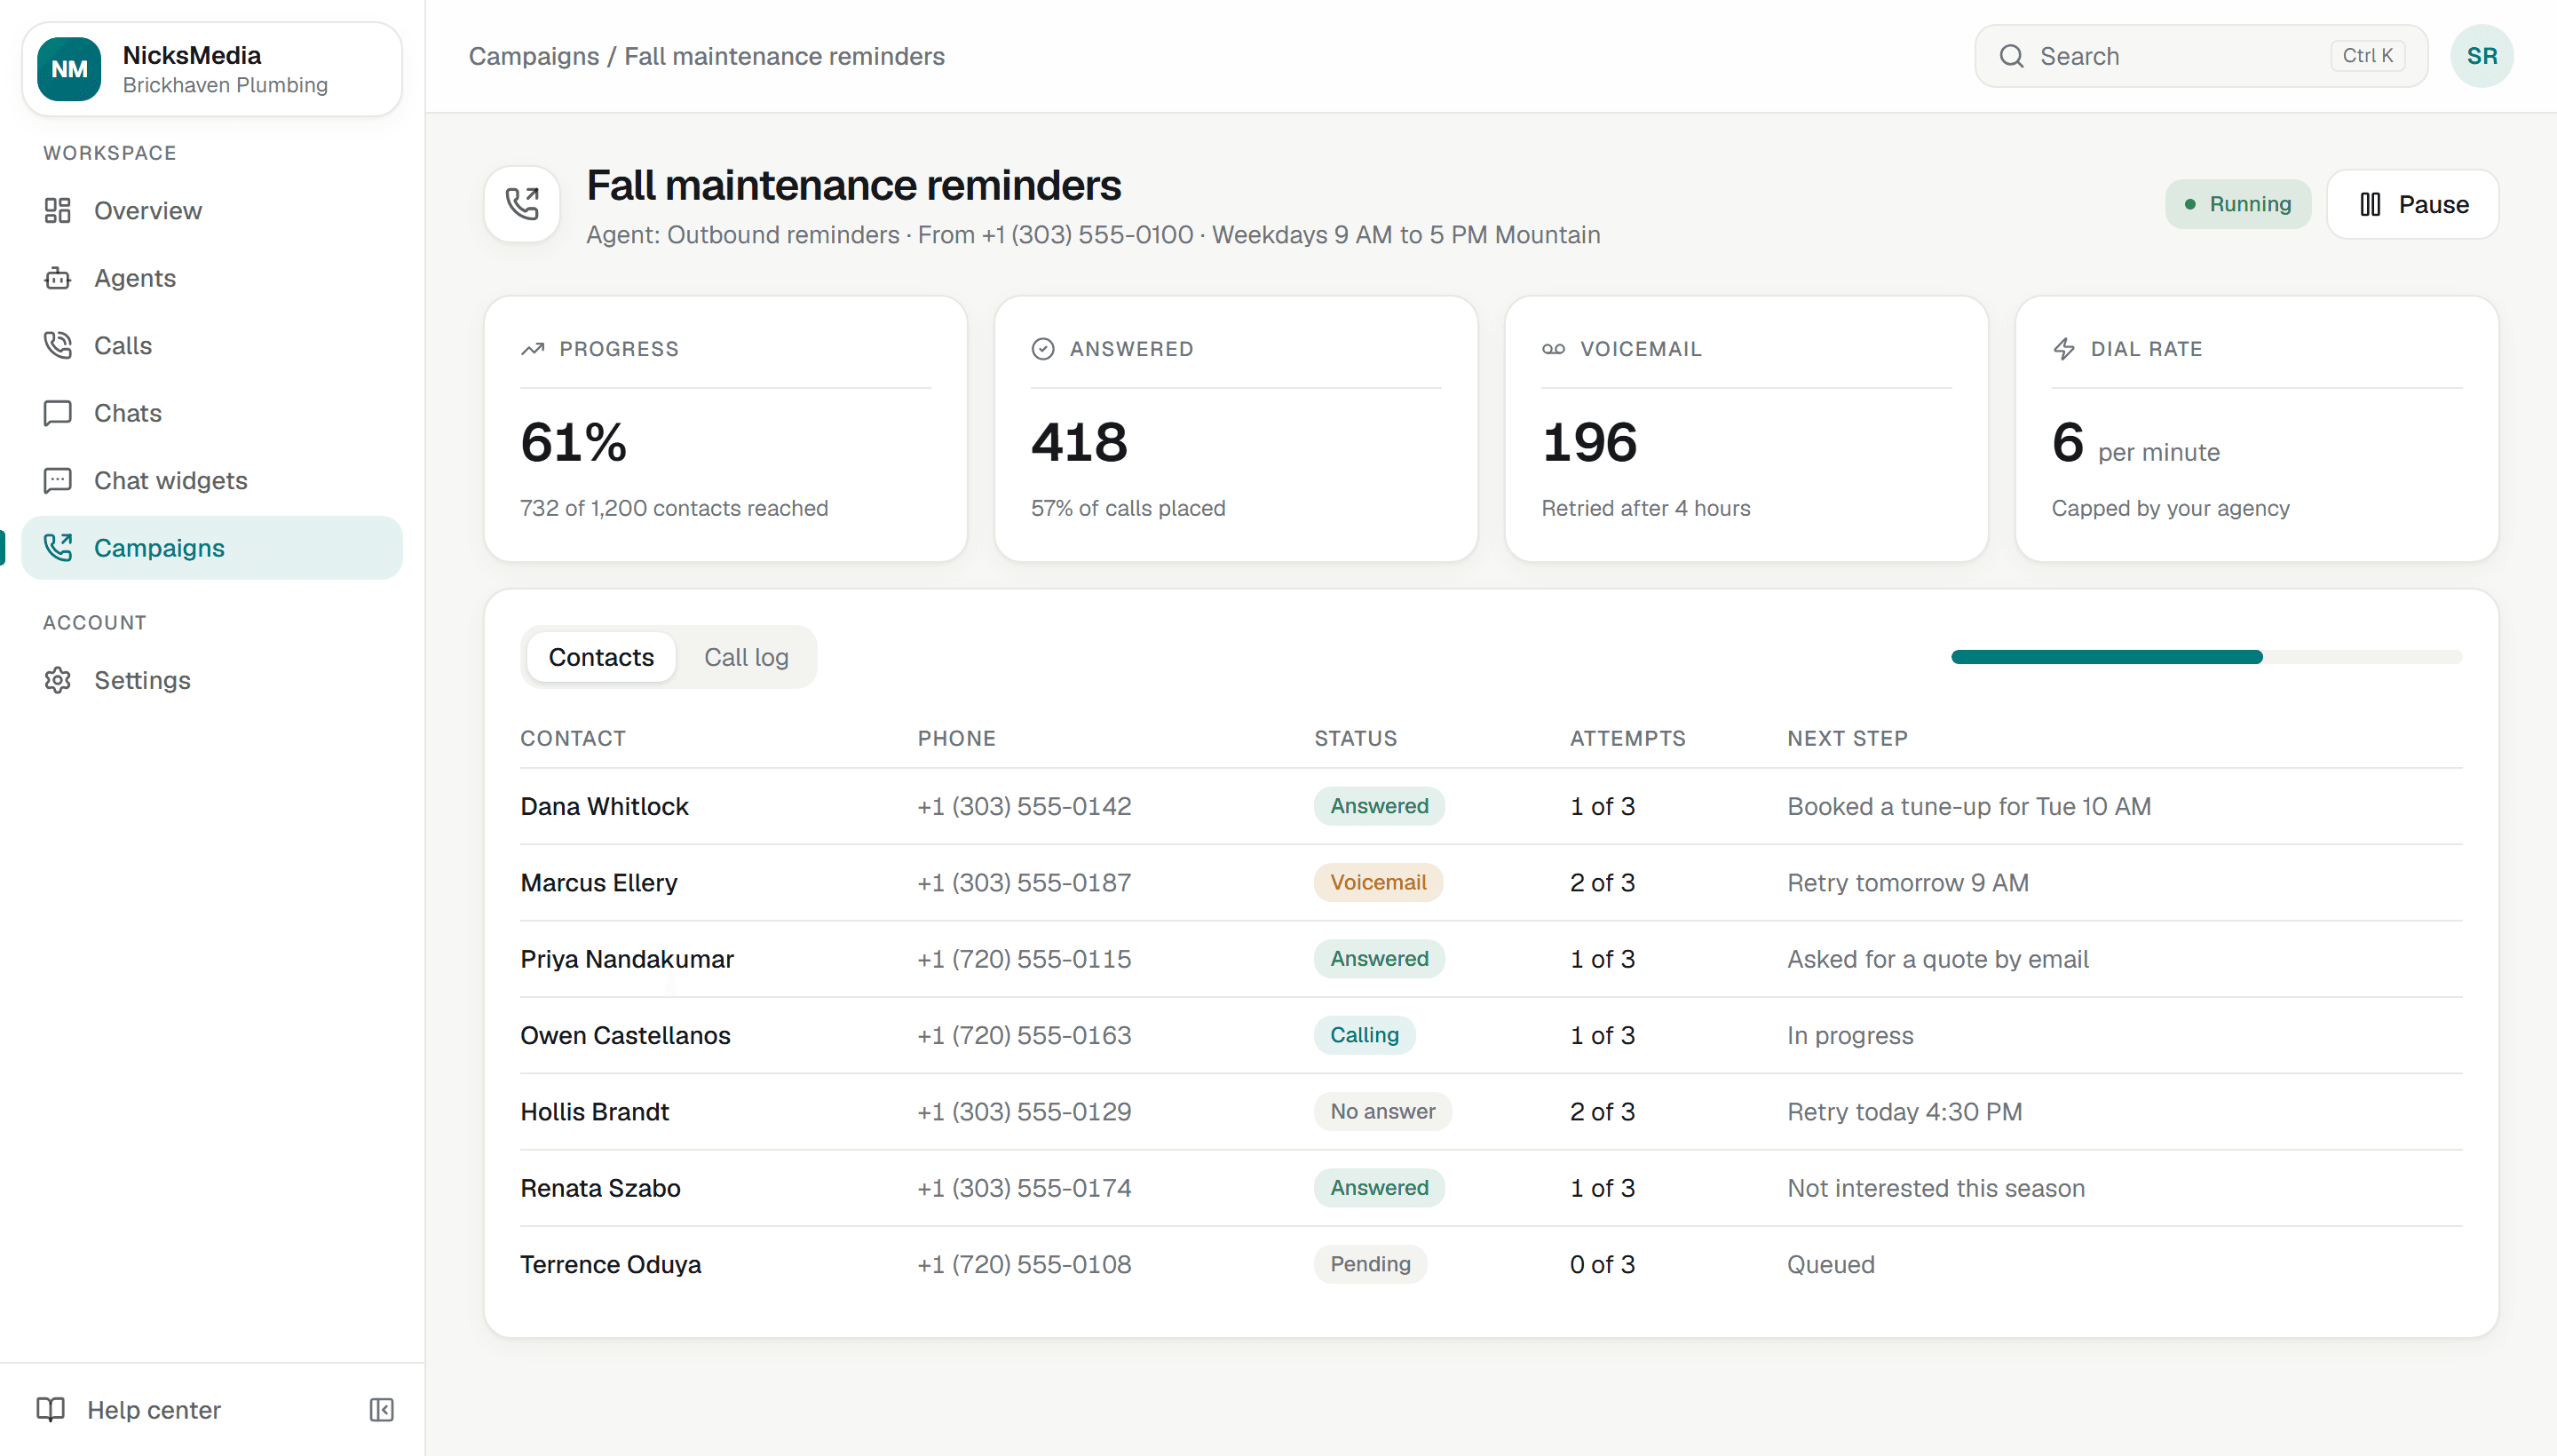Click the STATUS column header
The image size is (2557, 1456).
(1355, 738)
